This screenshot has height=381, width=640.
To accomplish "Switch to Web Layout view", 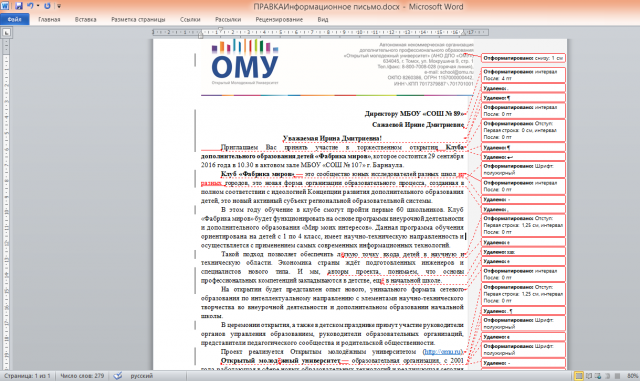I will click(x=598, y=376).
